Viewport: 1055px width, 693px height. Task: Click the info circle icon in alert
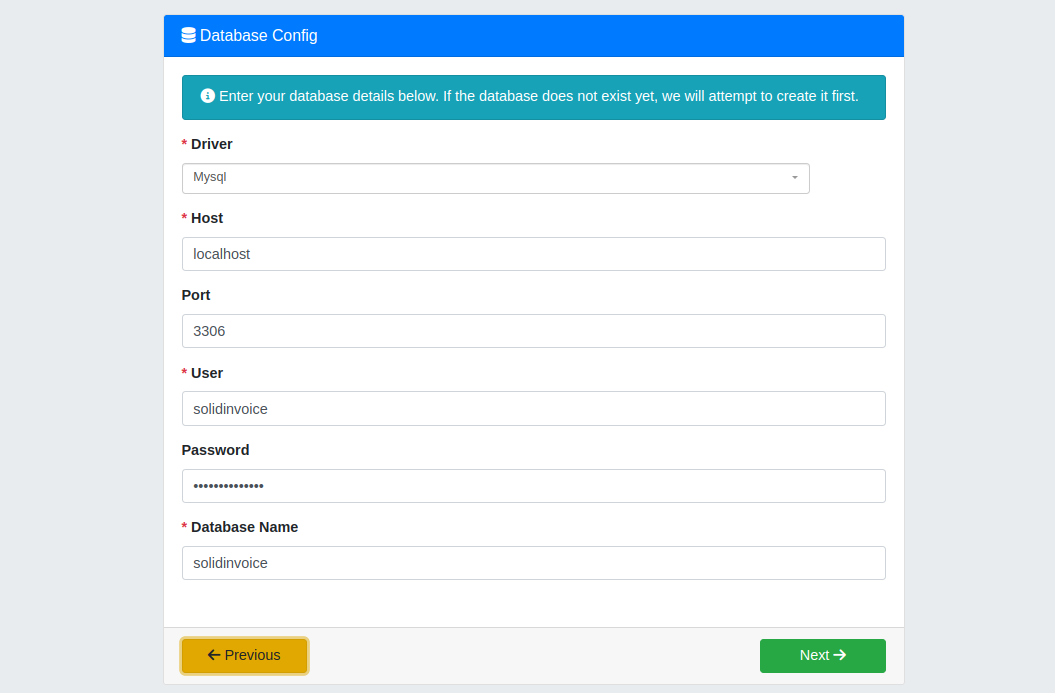coord(208,96)
